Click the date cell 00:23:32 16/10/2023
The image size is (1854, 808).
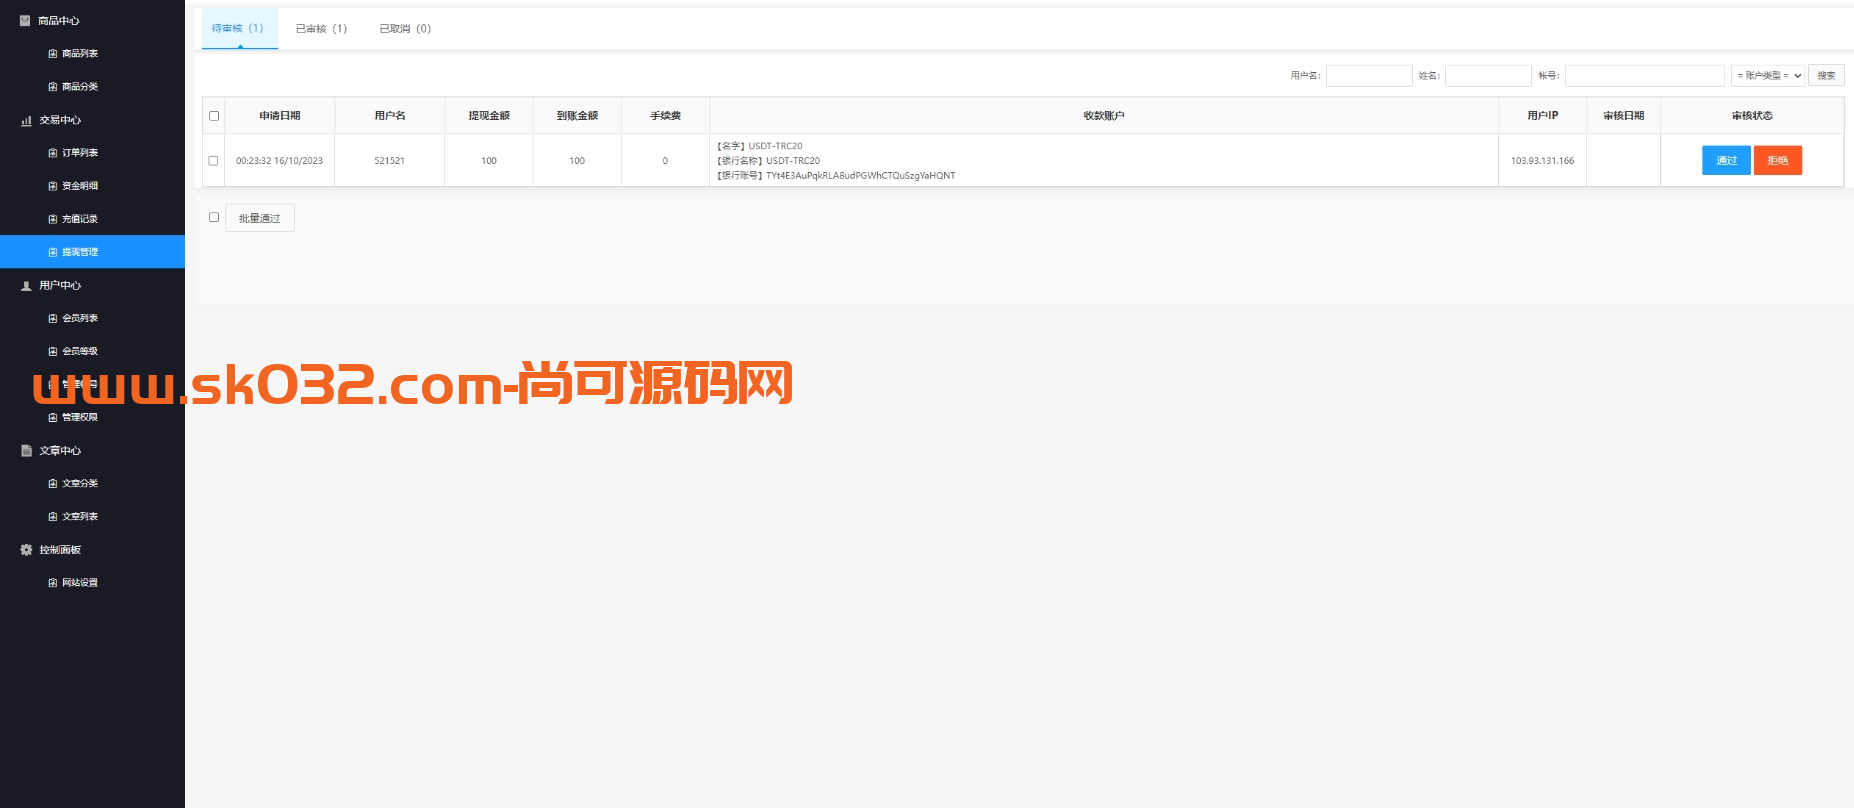click(x=279, y=161)
